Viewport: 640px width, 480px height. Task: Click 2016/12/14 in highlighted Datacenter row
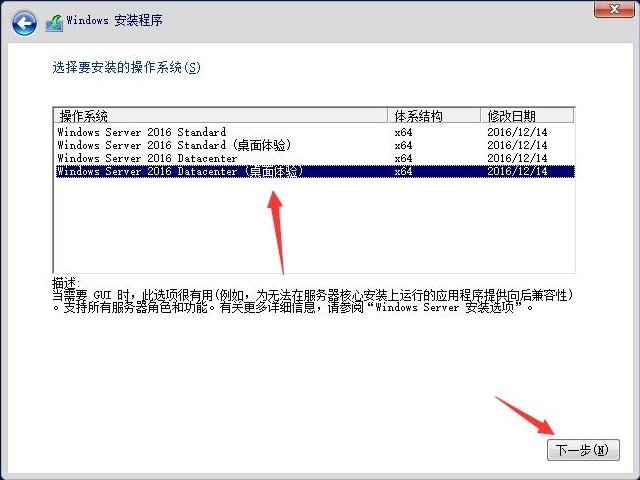(x=517, y=171)
